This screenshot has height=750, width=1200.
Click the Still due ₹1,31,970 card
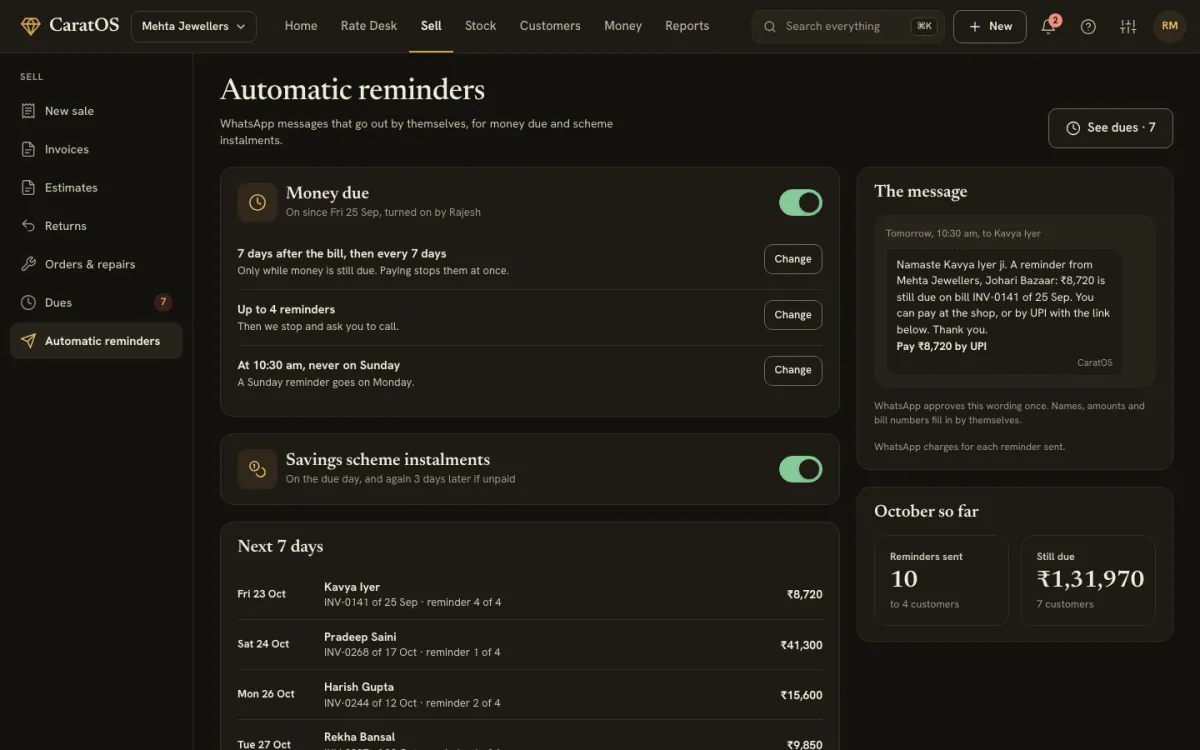click(x=1088, y=580)
